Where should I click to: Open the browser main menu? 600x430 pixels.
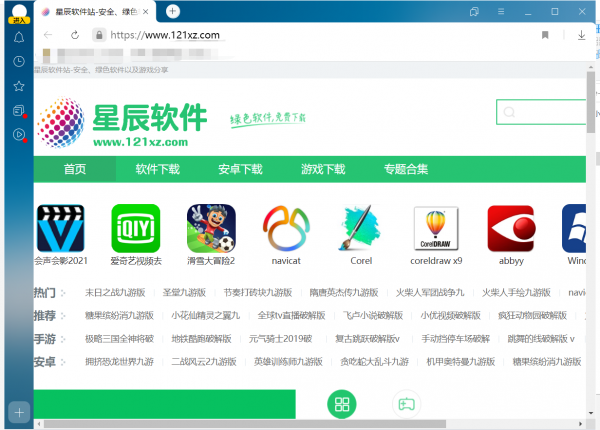tap(501, 12)
